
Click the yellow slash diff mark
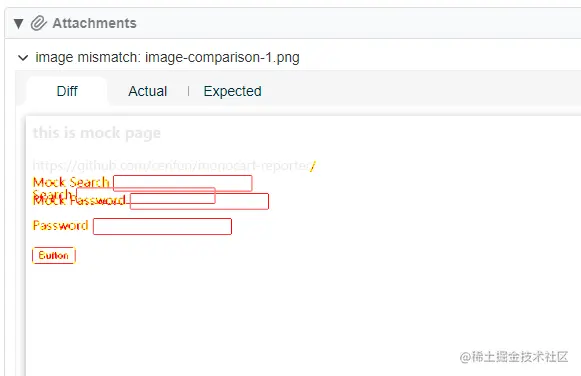pos(313,166)
